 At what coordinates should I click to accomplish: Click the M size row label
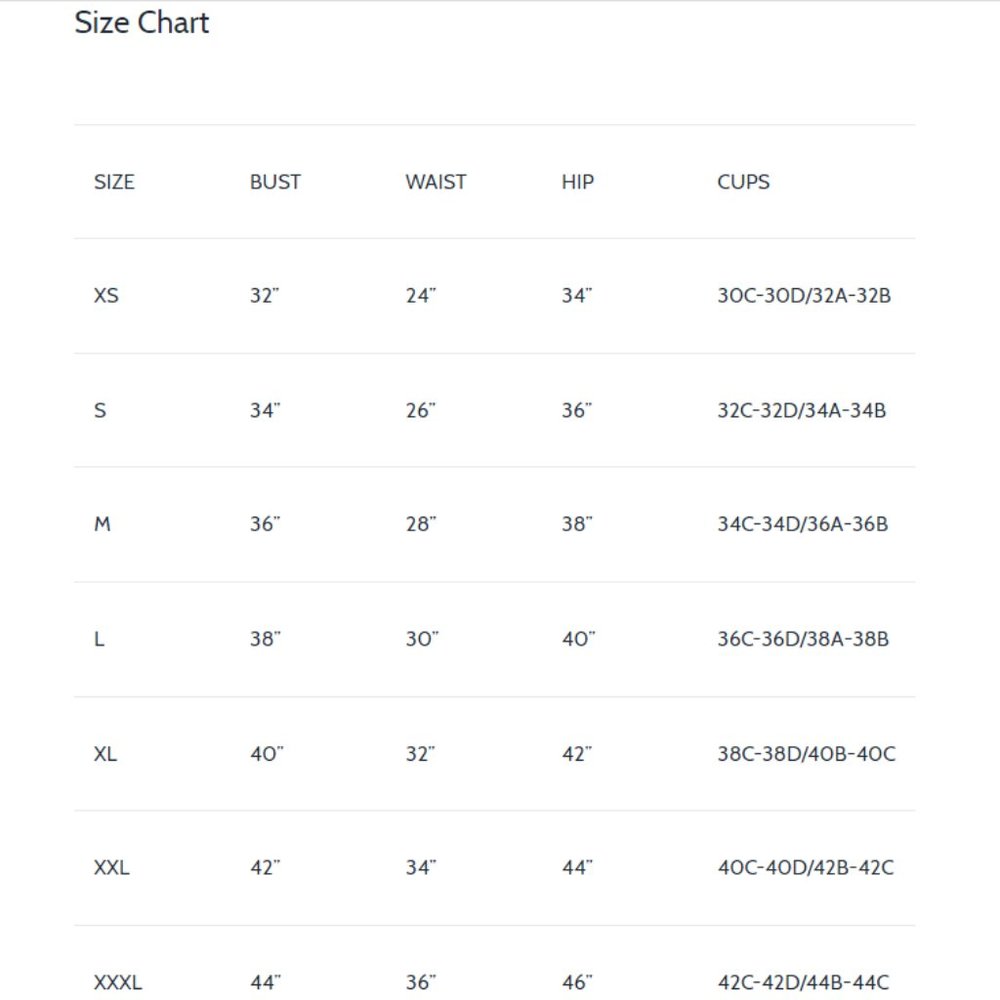pos(102,524)
